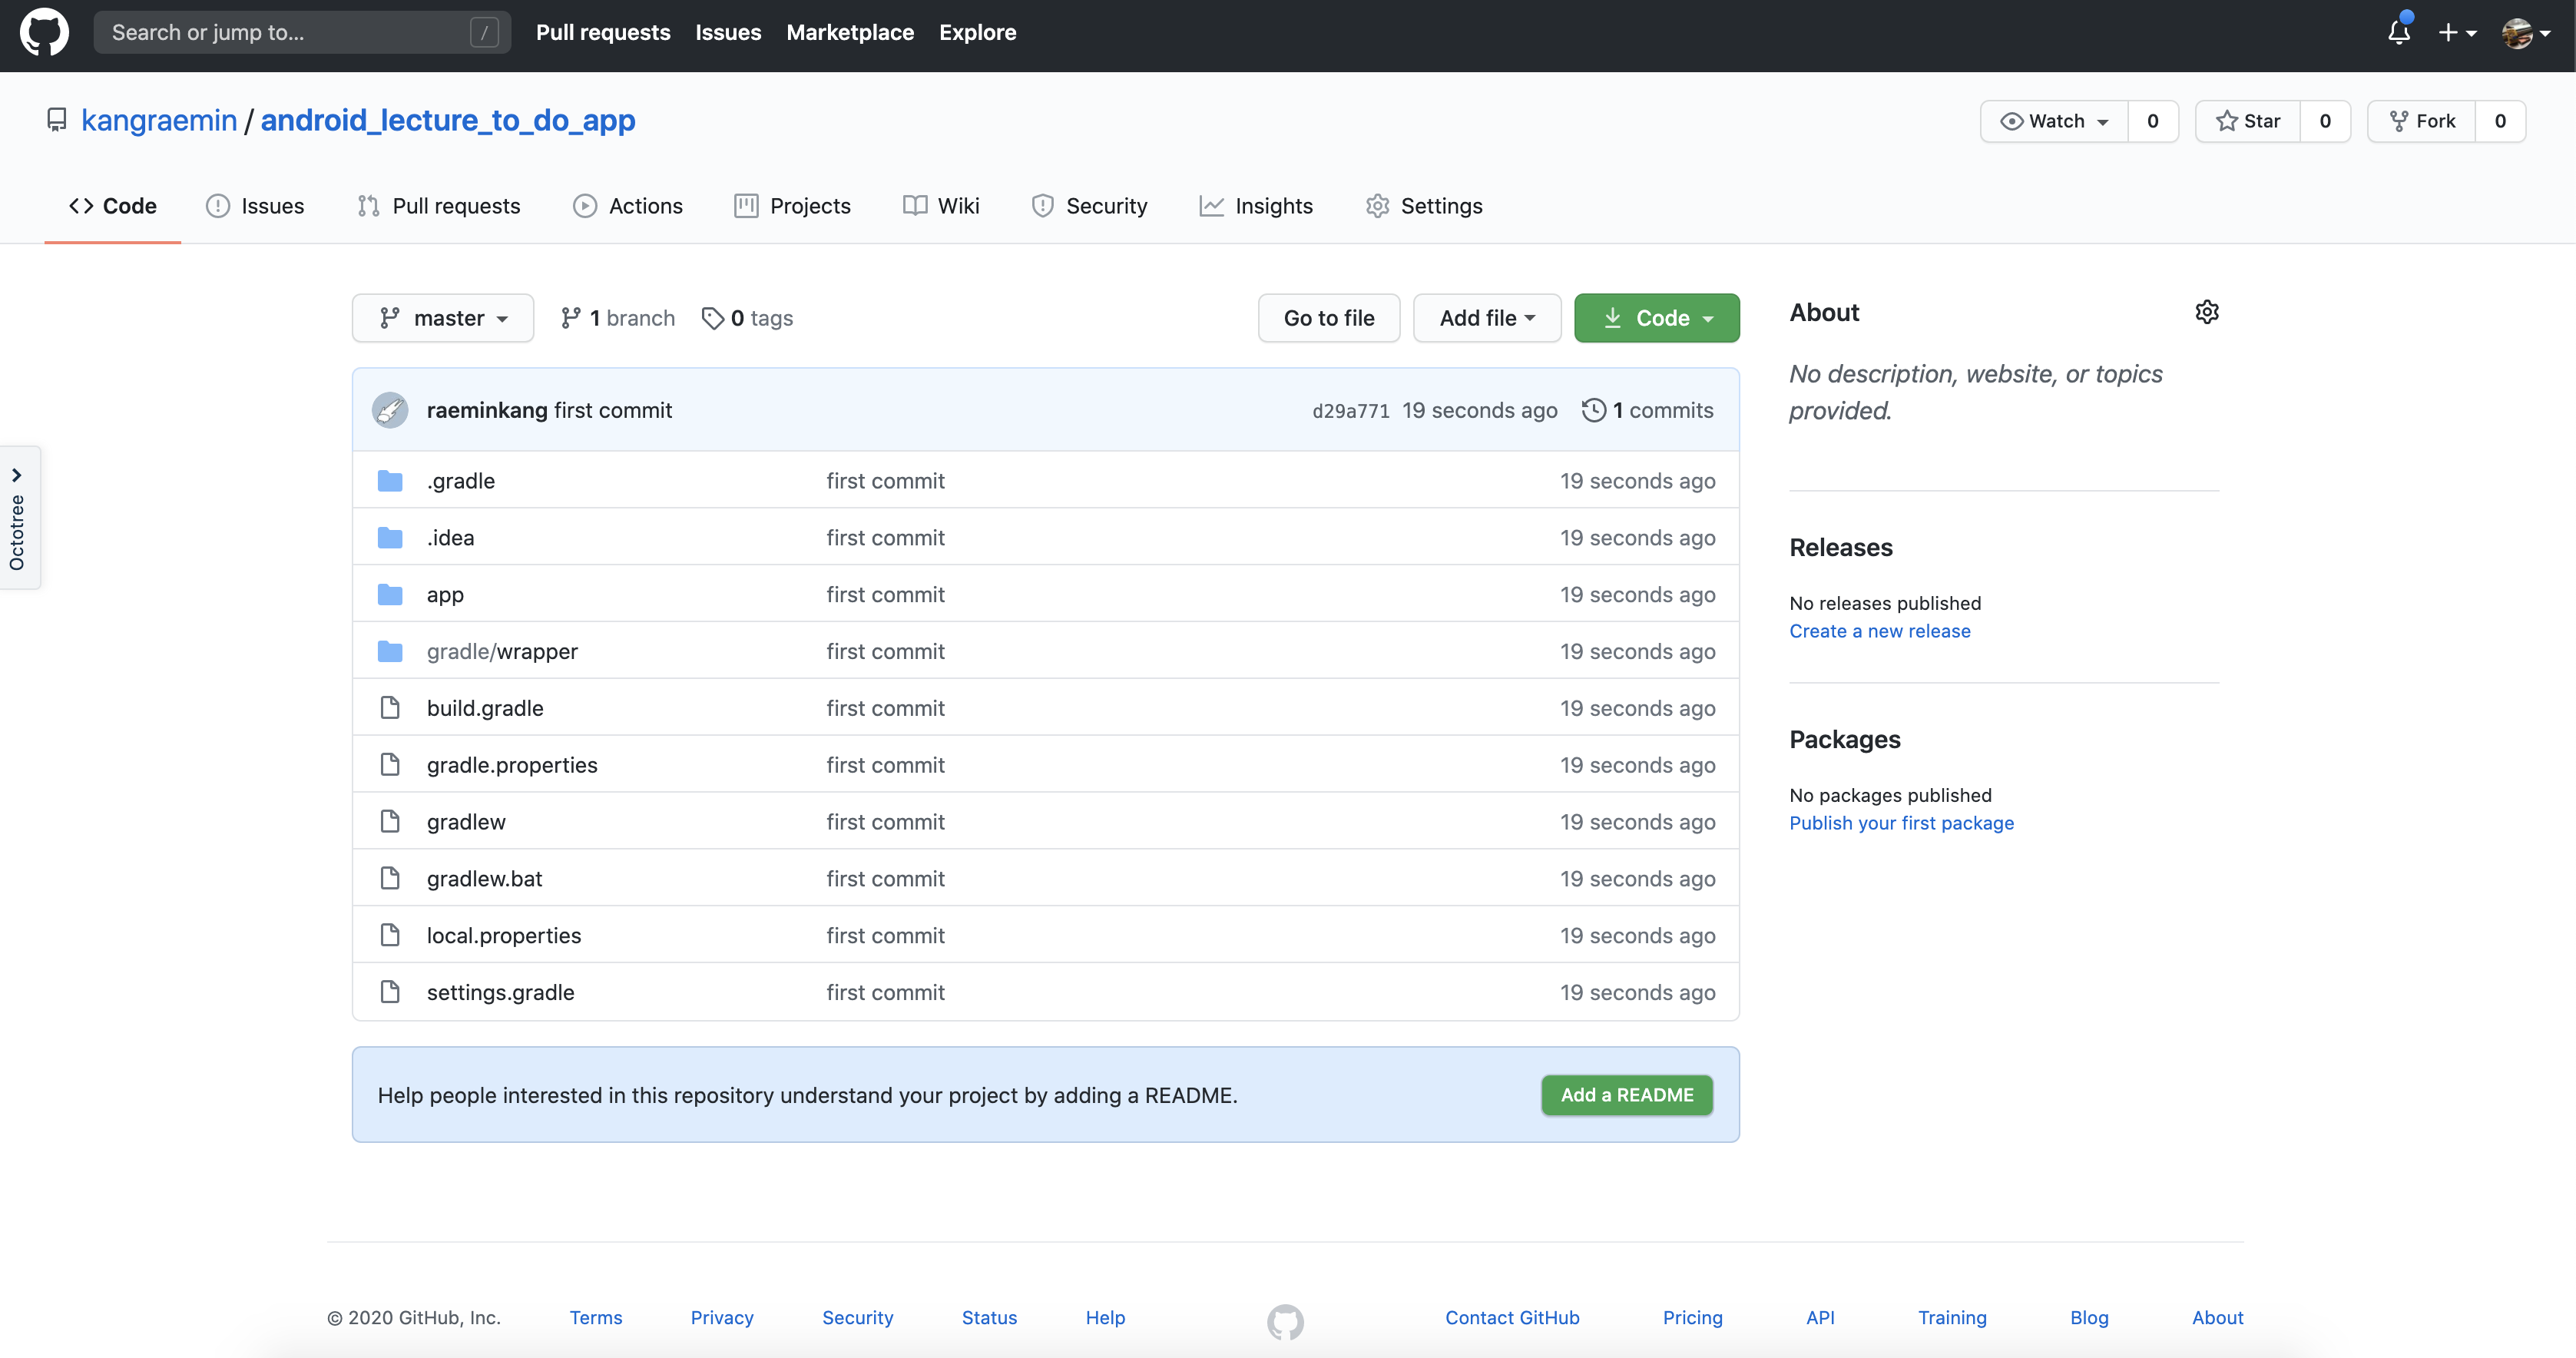Open the 1 commits history link
Viewport: 2576px width, 1358px height.
coord(1648,410)
